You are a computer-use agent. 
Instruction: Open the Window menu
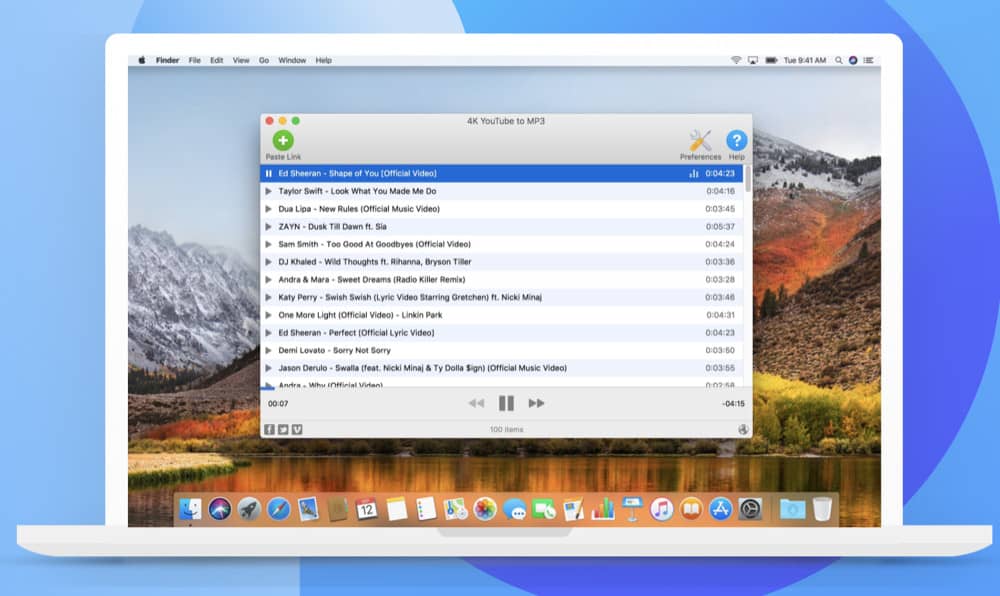291,59
